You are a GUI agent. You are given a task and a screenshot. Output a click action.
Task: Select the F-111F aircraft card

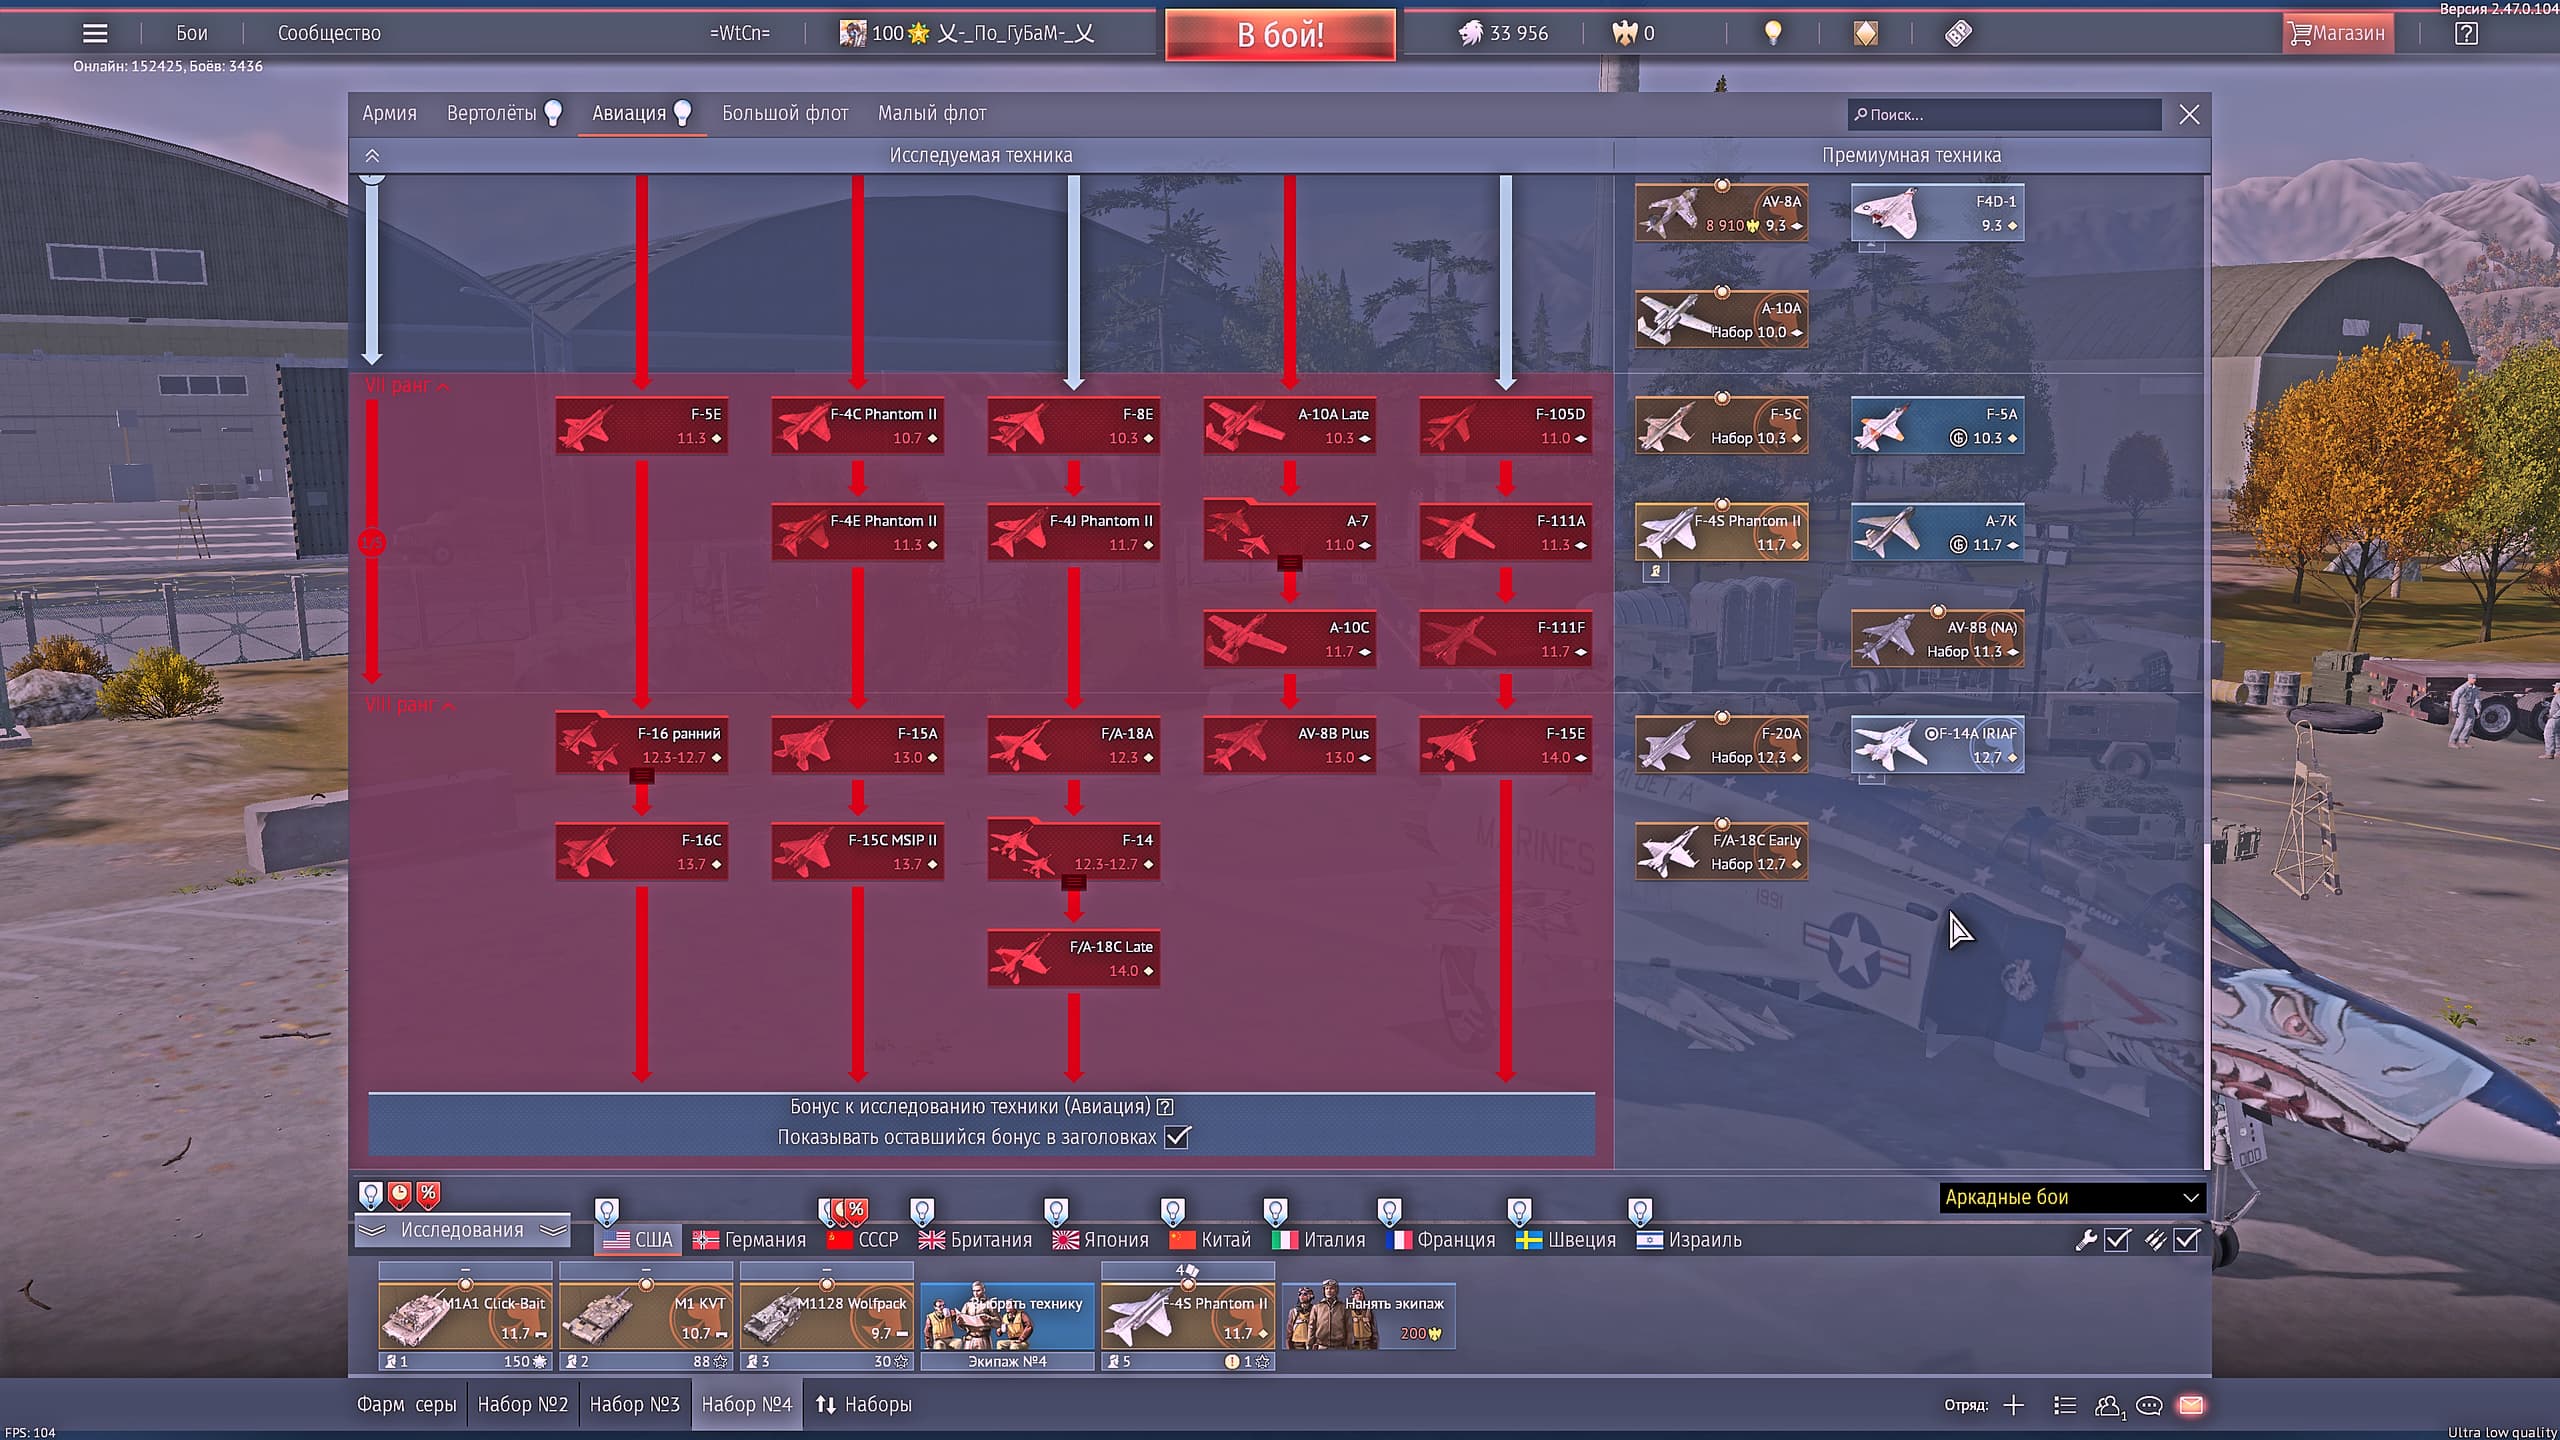click(x=1506, y=639)
